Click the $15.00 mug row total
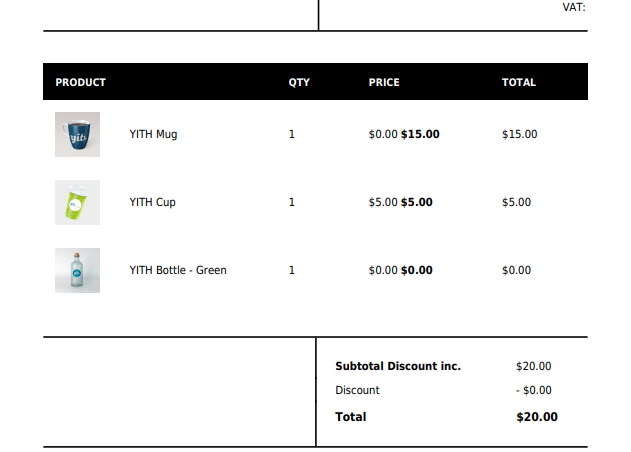 (x=520, y=134)
